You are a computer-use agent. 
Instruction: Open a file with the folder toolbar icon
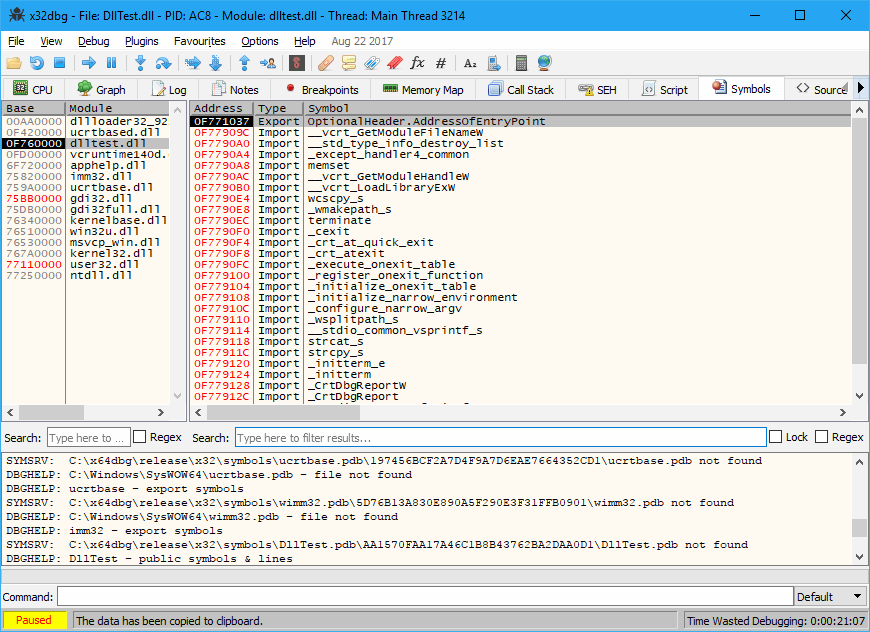click(x=16, y=62)
